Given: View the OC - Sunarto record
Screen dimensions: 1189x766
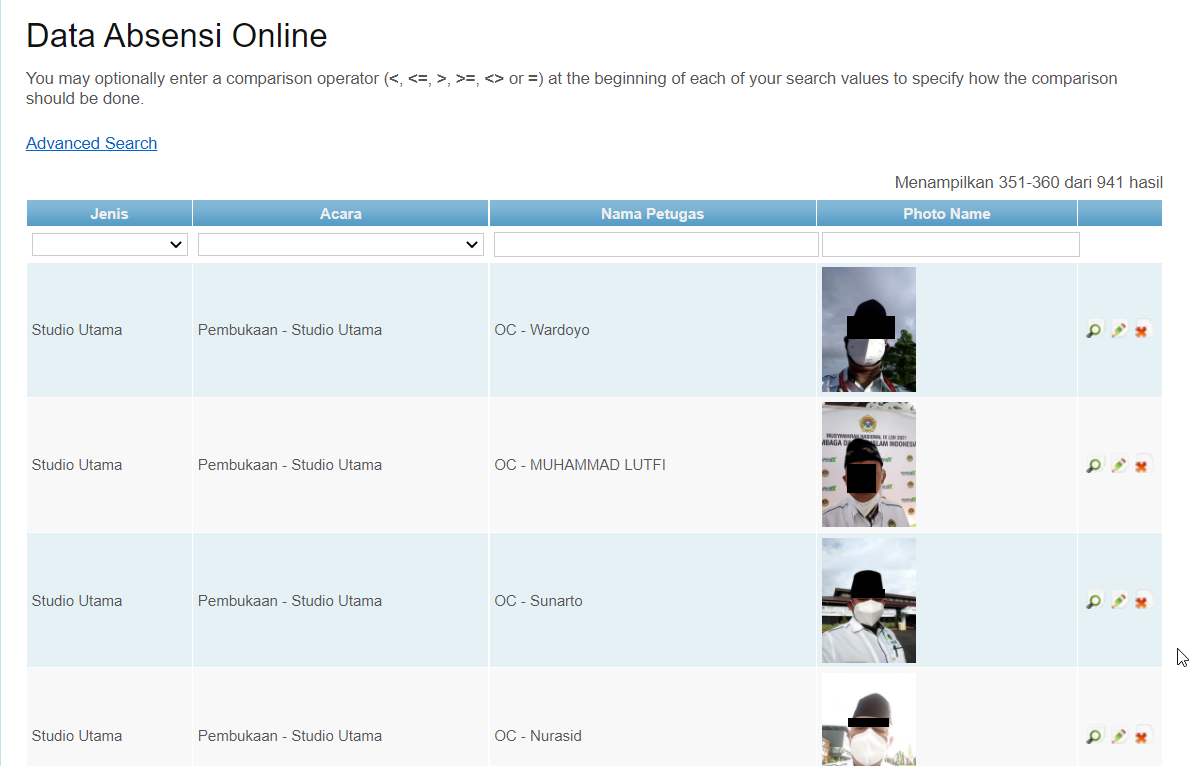Looking at the screenshot, I should (x=1093, y=601).
